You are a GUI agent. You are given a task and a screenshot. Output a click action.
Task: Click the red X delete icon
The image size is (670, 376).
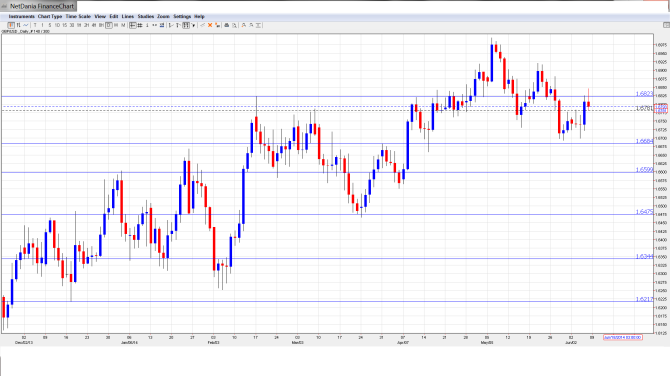click(x=210, y=25)
